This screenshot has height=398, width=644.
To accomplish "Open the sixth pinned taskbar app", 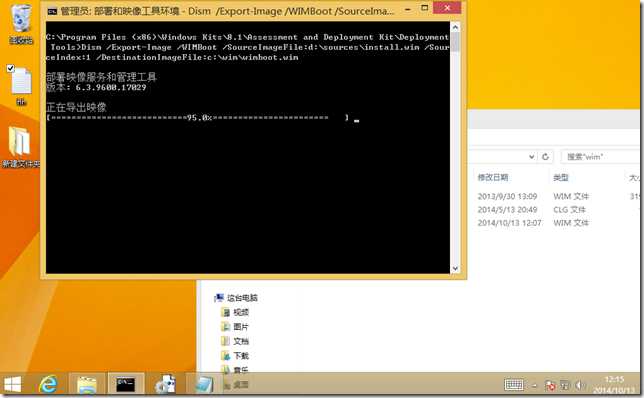I will (204, 385).
